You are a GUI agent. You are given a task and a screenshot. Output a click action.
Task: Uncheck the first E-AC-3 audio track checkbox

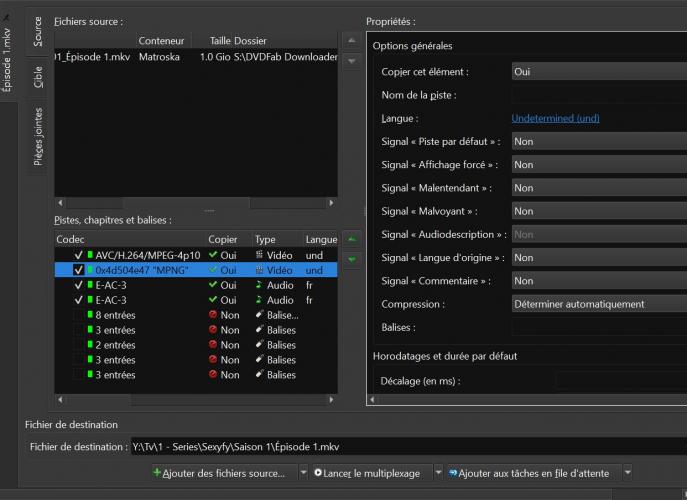point(79,285)
